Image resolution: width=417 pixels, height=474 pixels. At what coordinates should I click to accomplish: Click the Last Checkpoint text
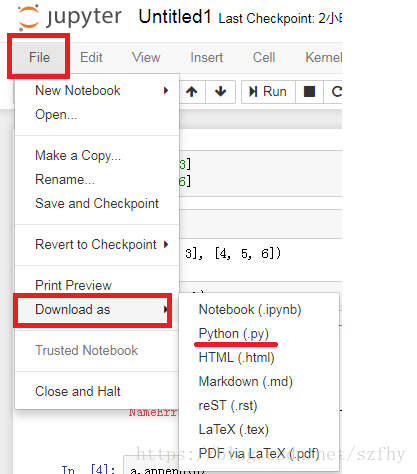[280, 18]
